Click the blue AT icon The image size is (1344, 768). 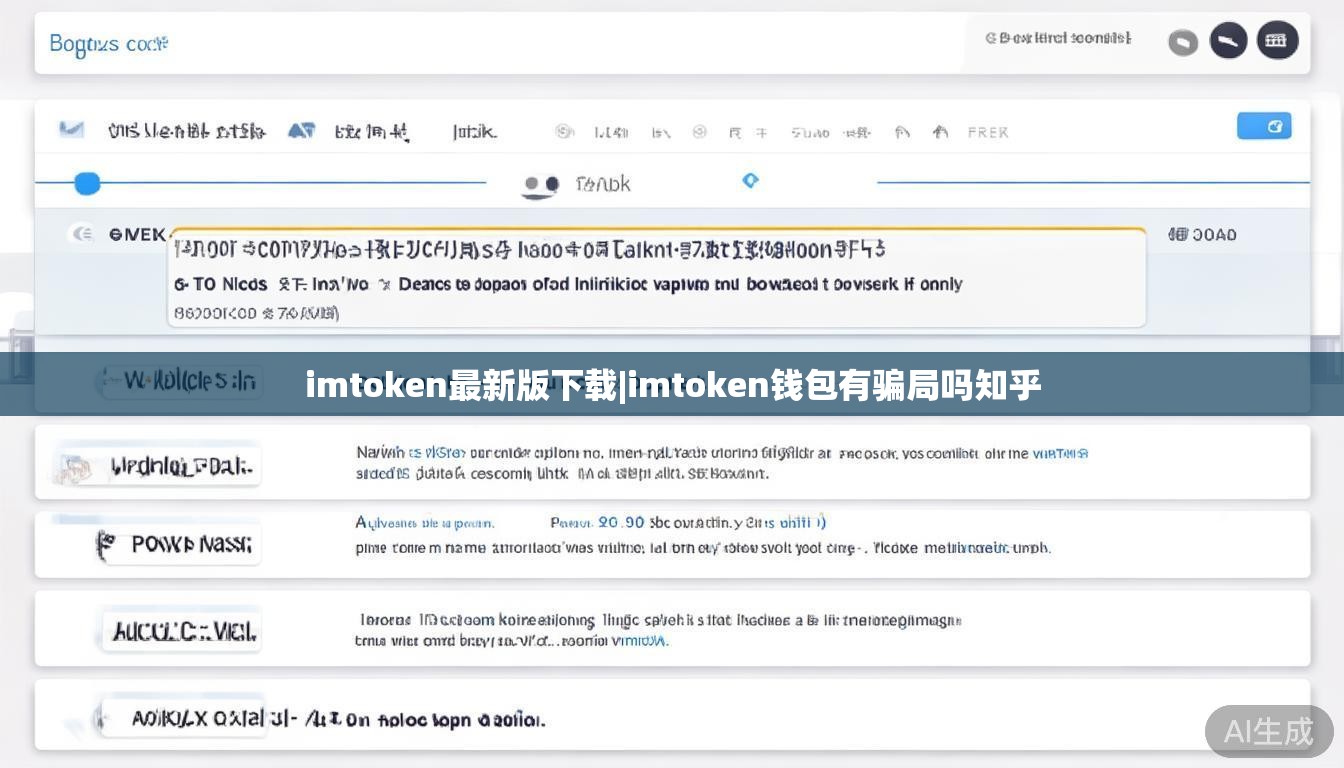tap(301, 131)
